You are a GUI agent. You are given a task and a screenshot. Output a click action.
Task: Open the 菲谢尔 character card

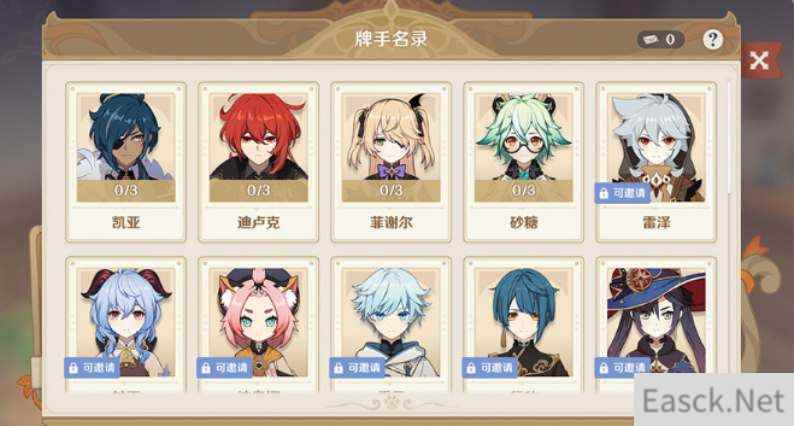click(391, 162)
